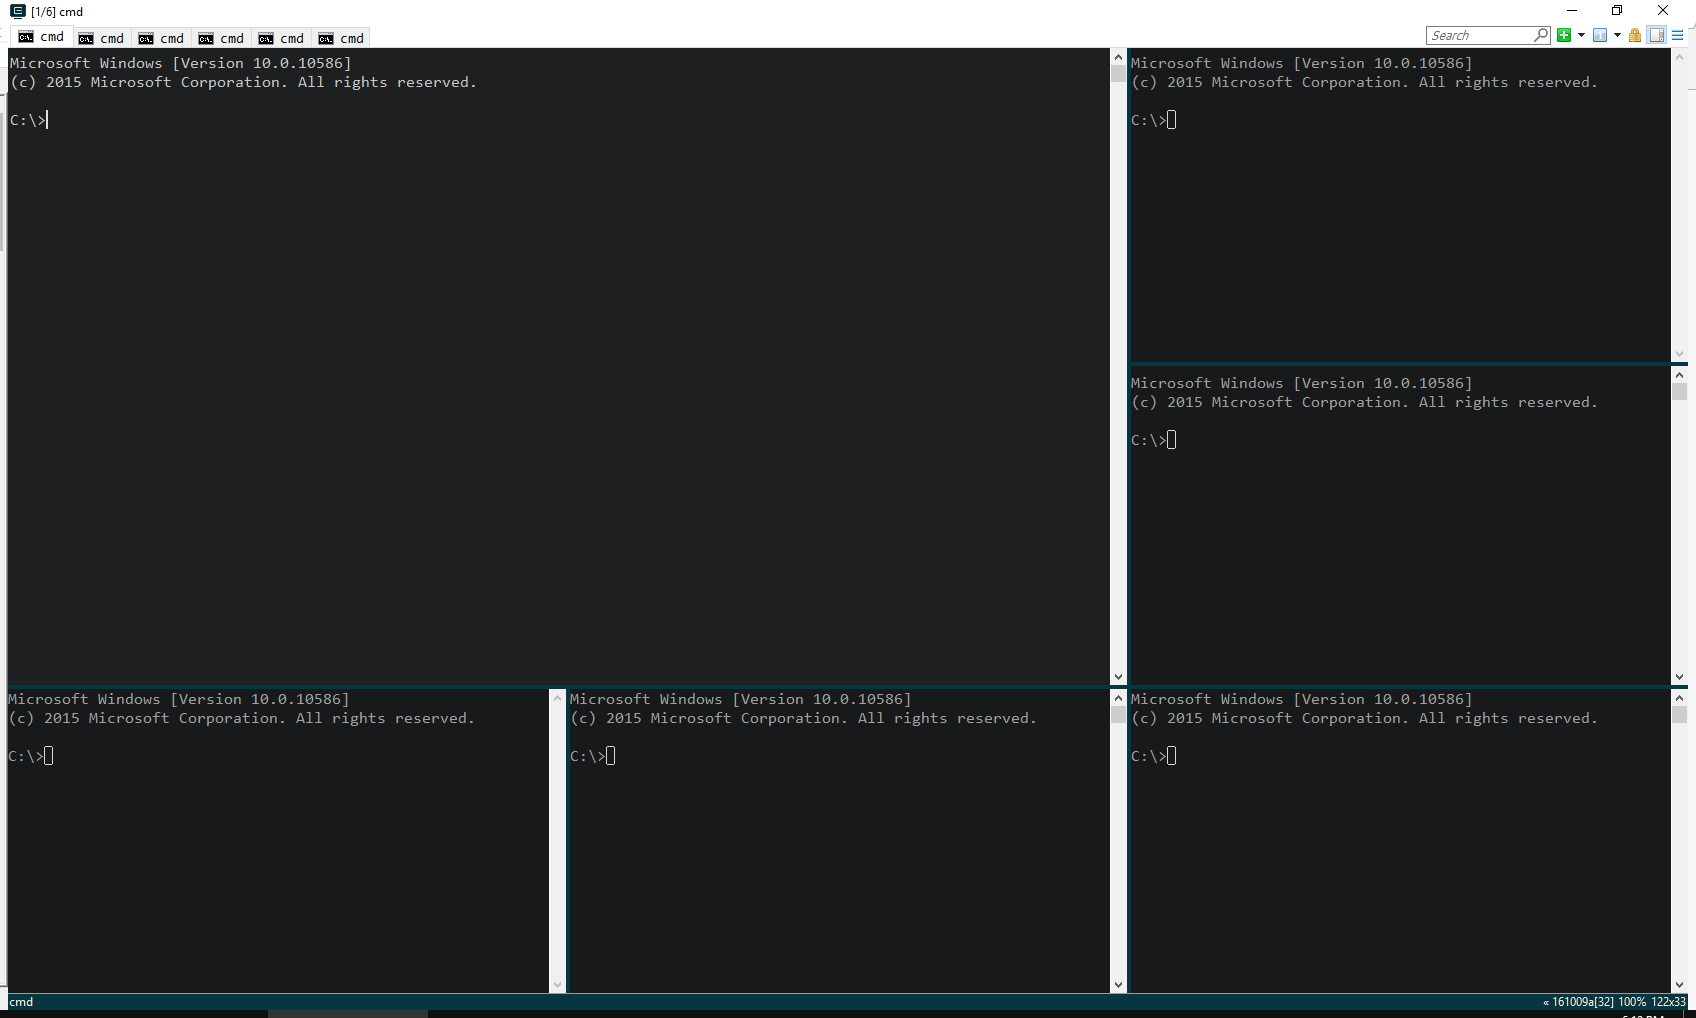Expand the arrow next to the active consoles icon
1696x1018 pixels.
coord(1617,35)
